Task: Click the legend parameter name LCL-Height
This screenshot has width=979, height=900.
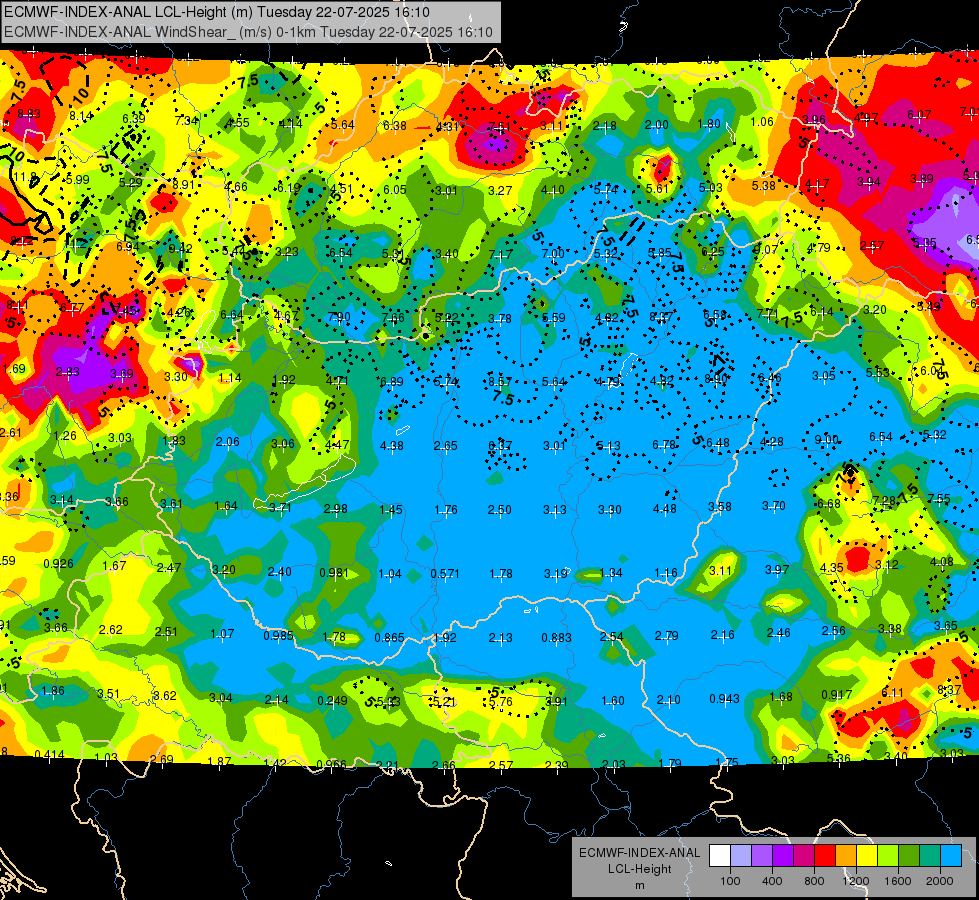Action: (639, 869)
